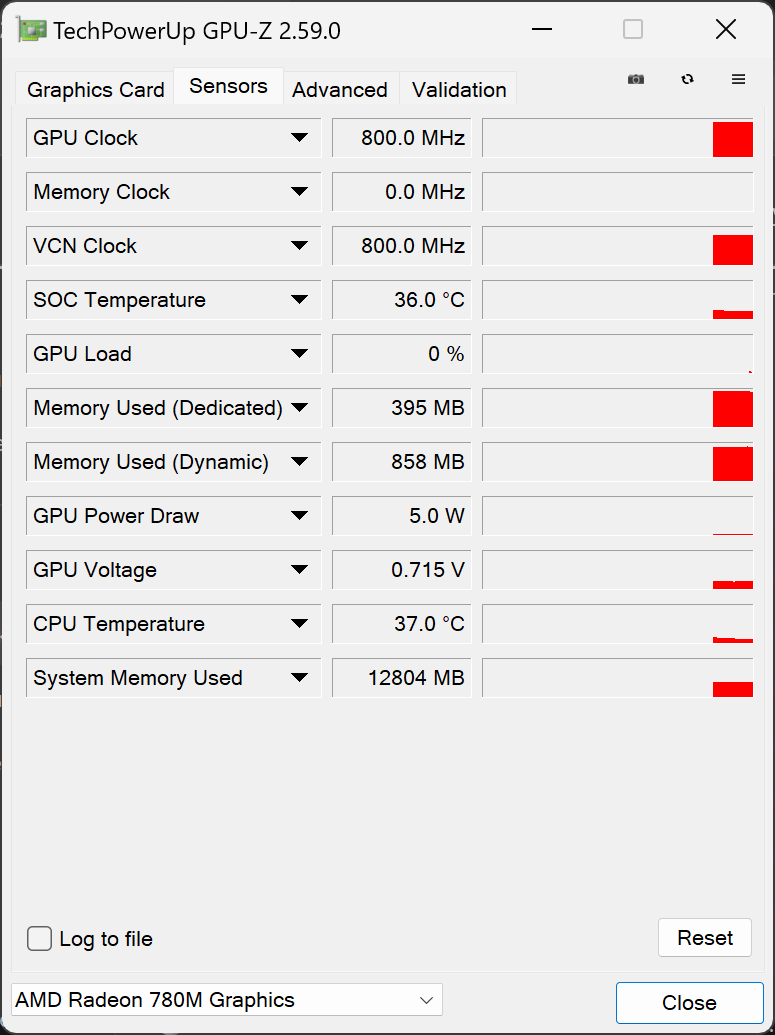Take a screenshot with the camera icon
Screen dimensions: 775x1035
pos(636,79)
